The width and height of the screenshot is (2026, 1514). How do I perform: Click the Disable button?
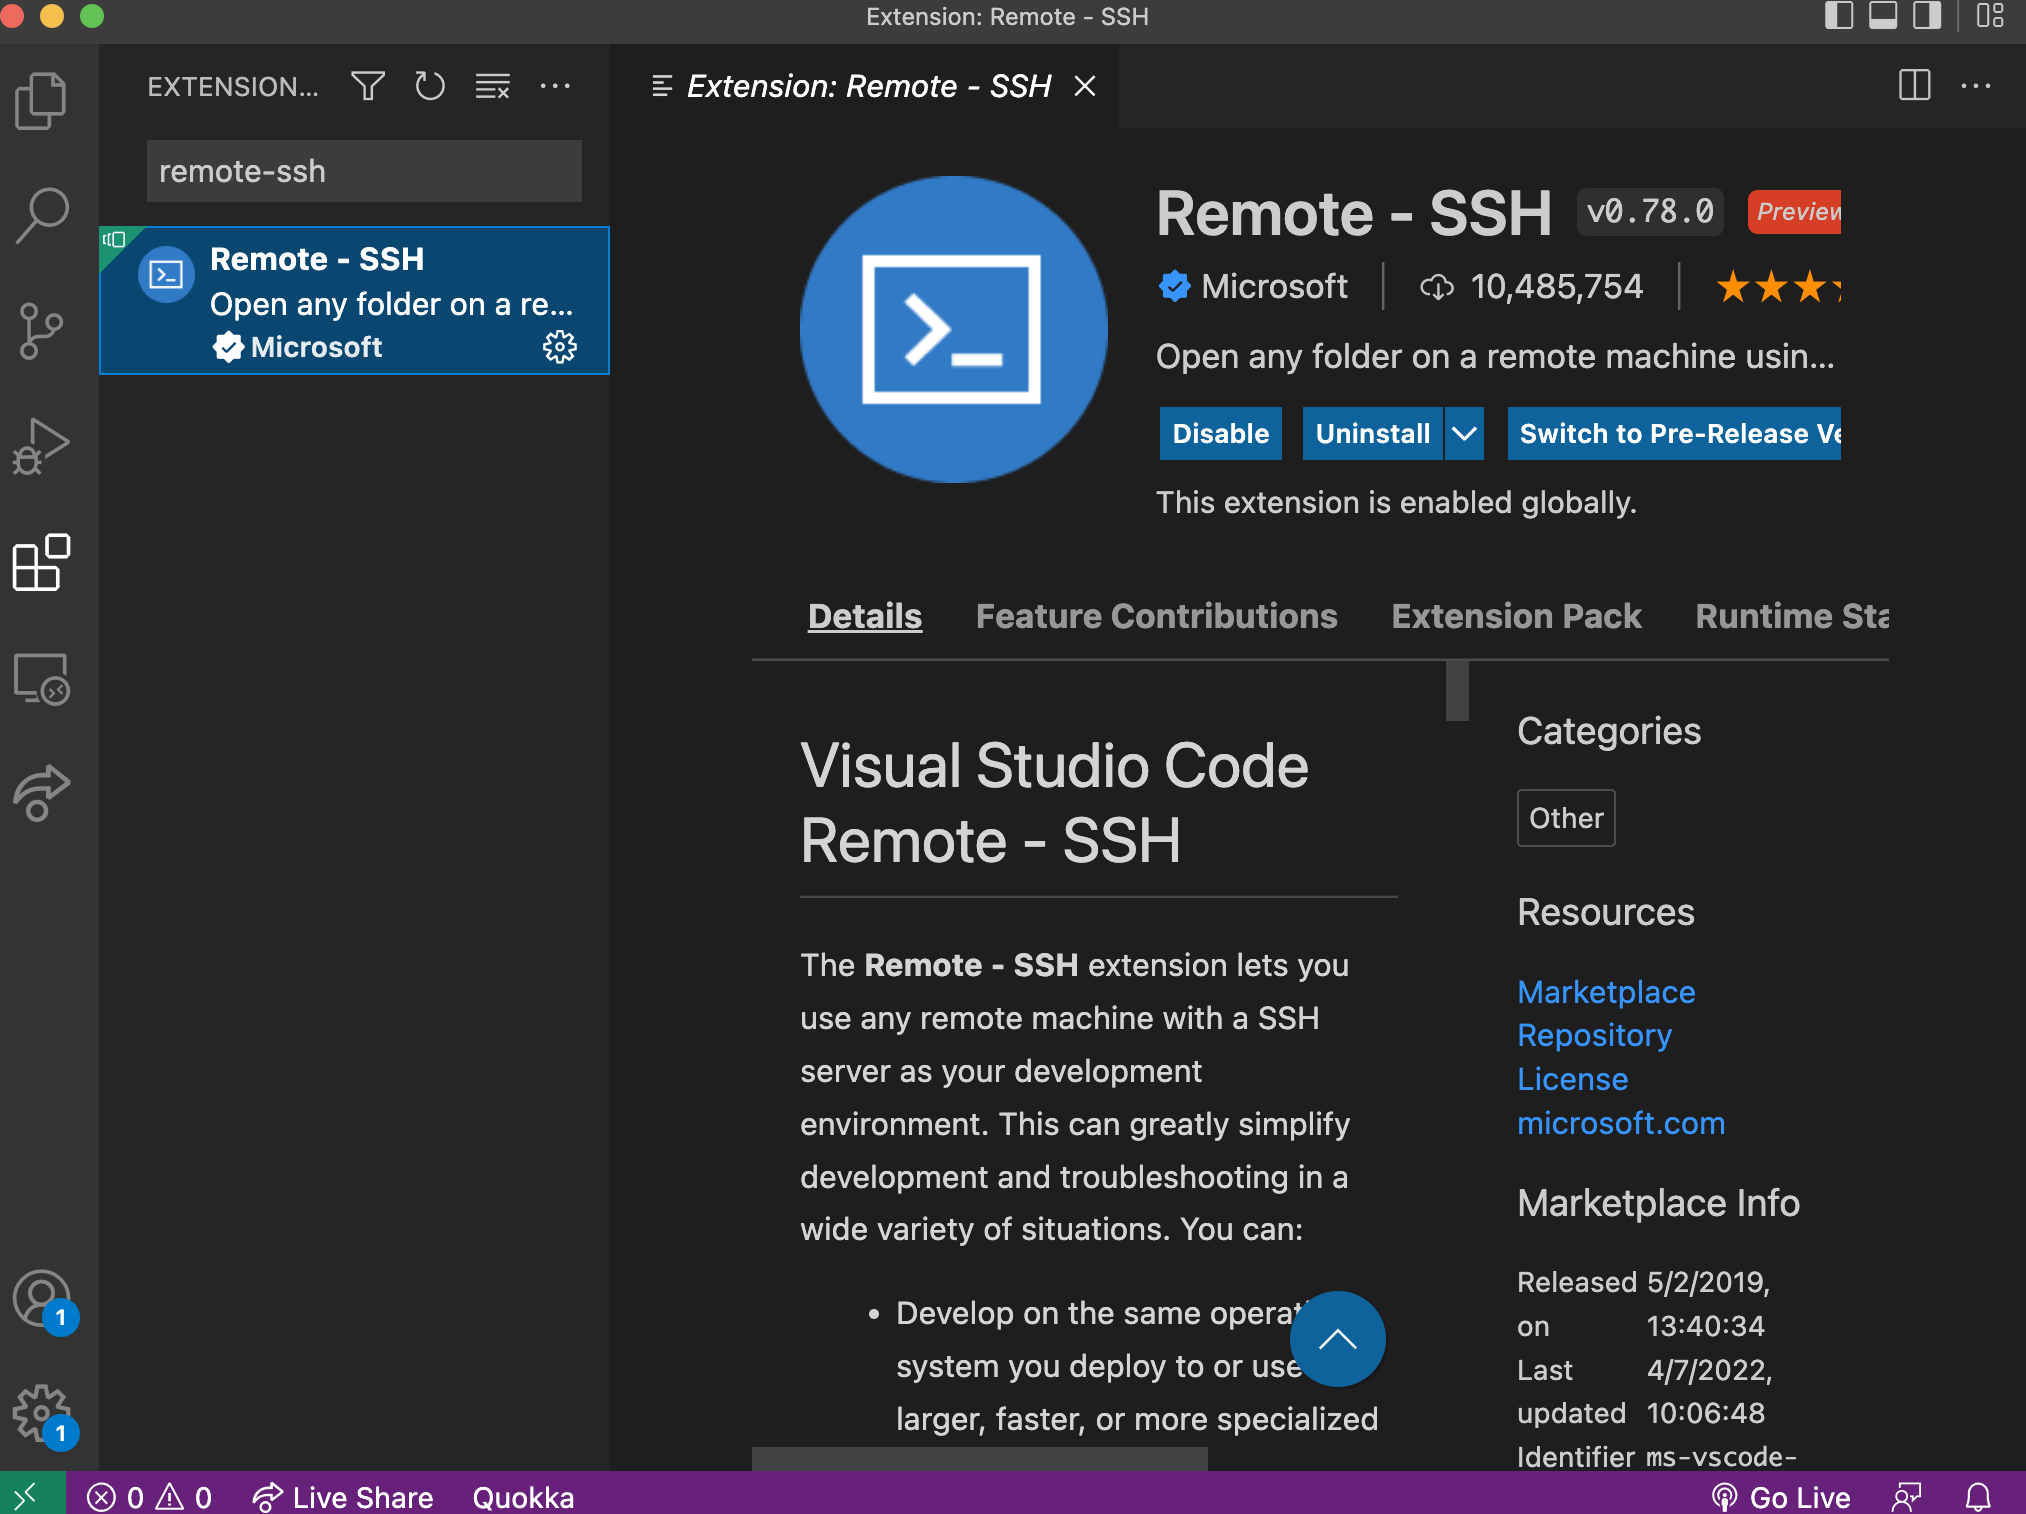coord(1220,434)
